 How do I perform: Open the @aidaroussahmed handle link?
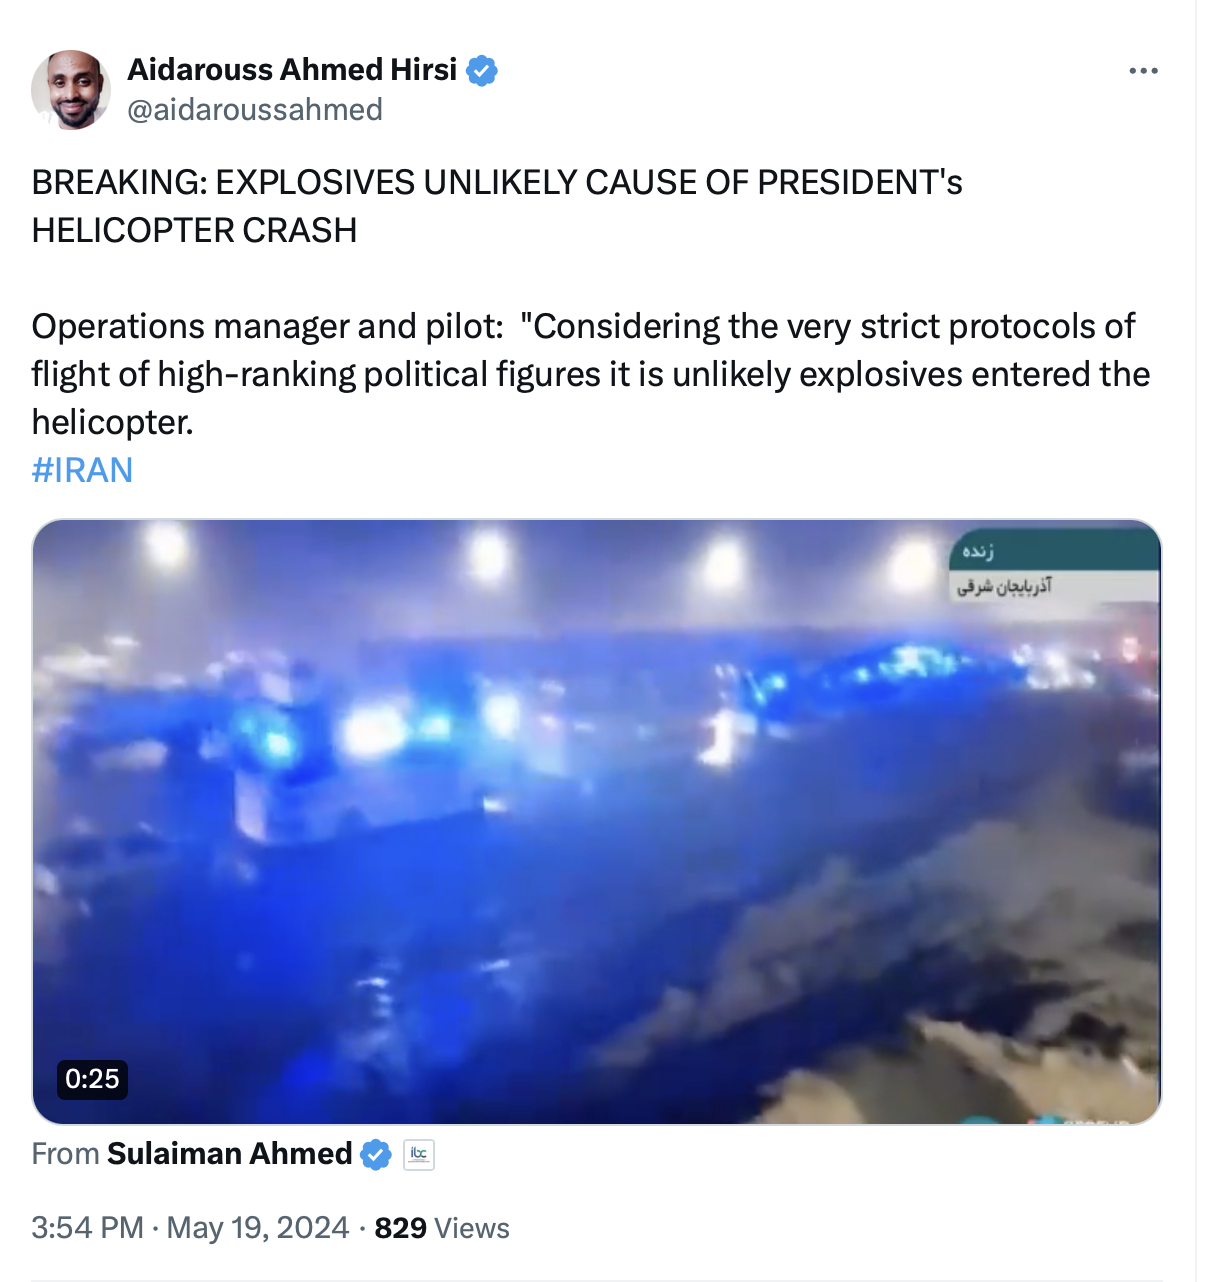click(x=255, y=109)
